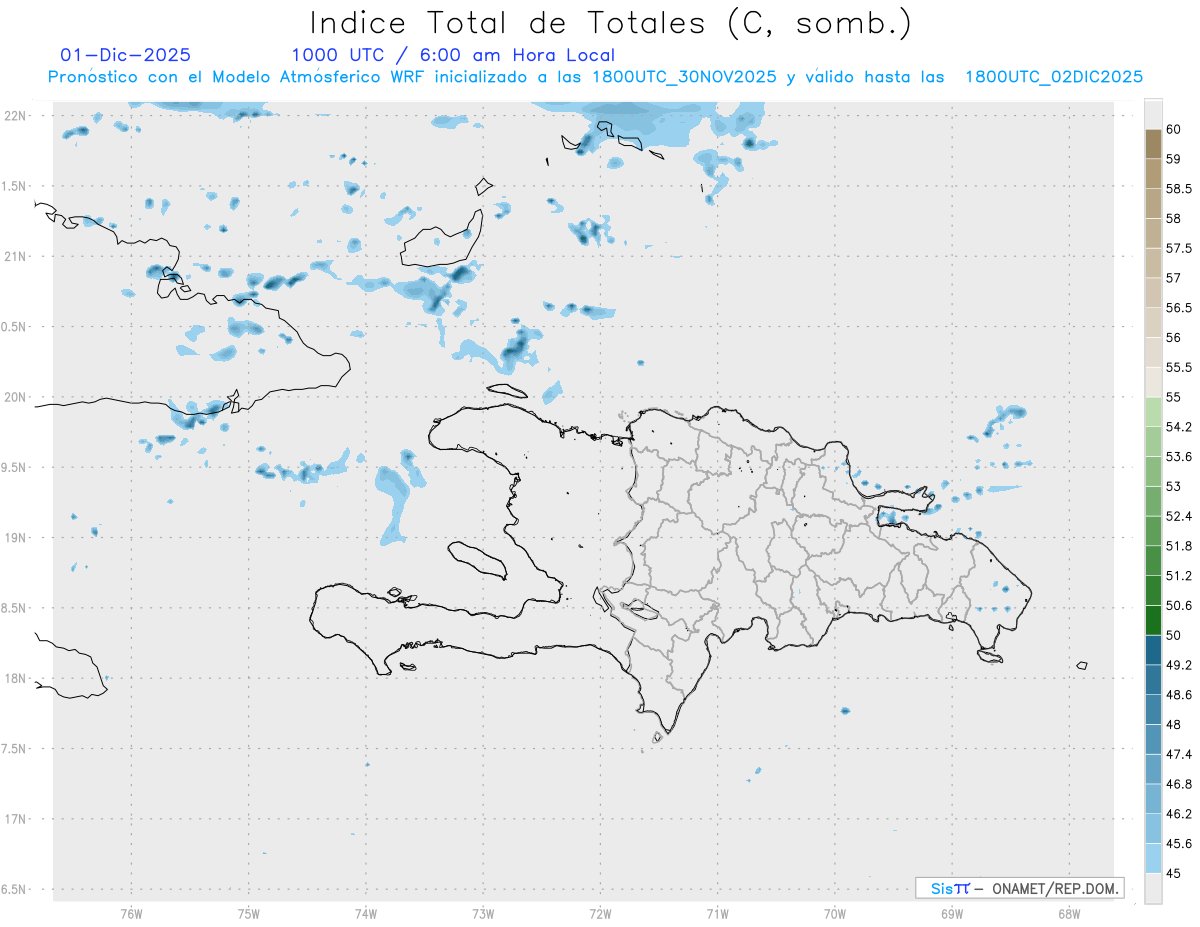
Task: Click the colorbar value '46.2'
Action: point(1178,814)
